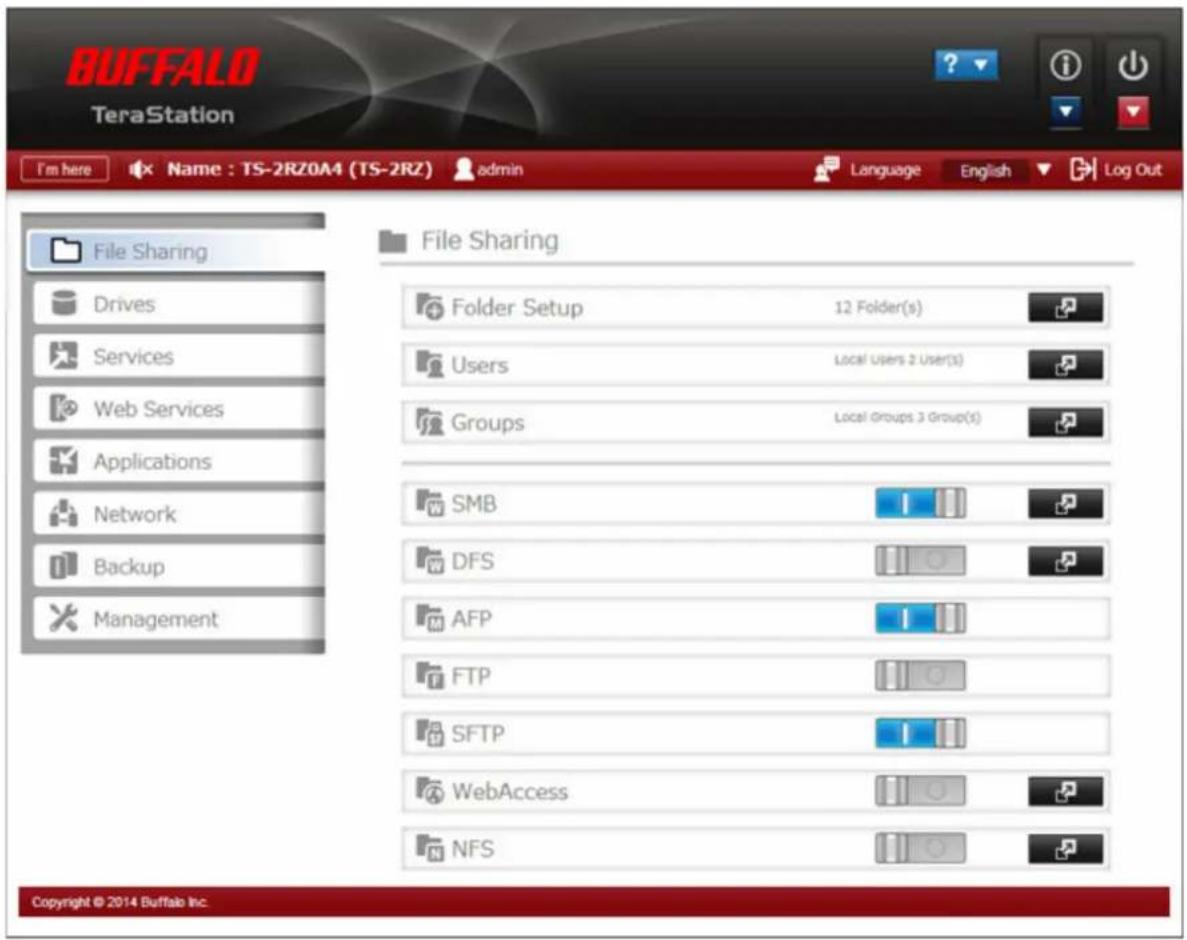1187x940 pixels.
Task: Expand the red arrow under power icon
Action: (x=1132, y=112)
